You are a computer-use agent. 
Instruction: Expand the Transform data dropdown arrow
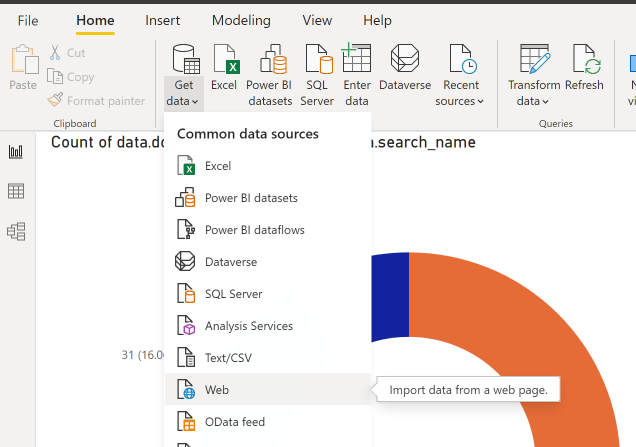tap(546, 102)
